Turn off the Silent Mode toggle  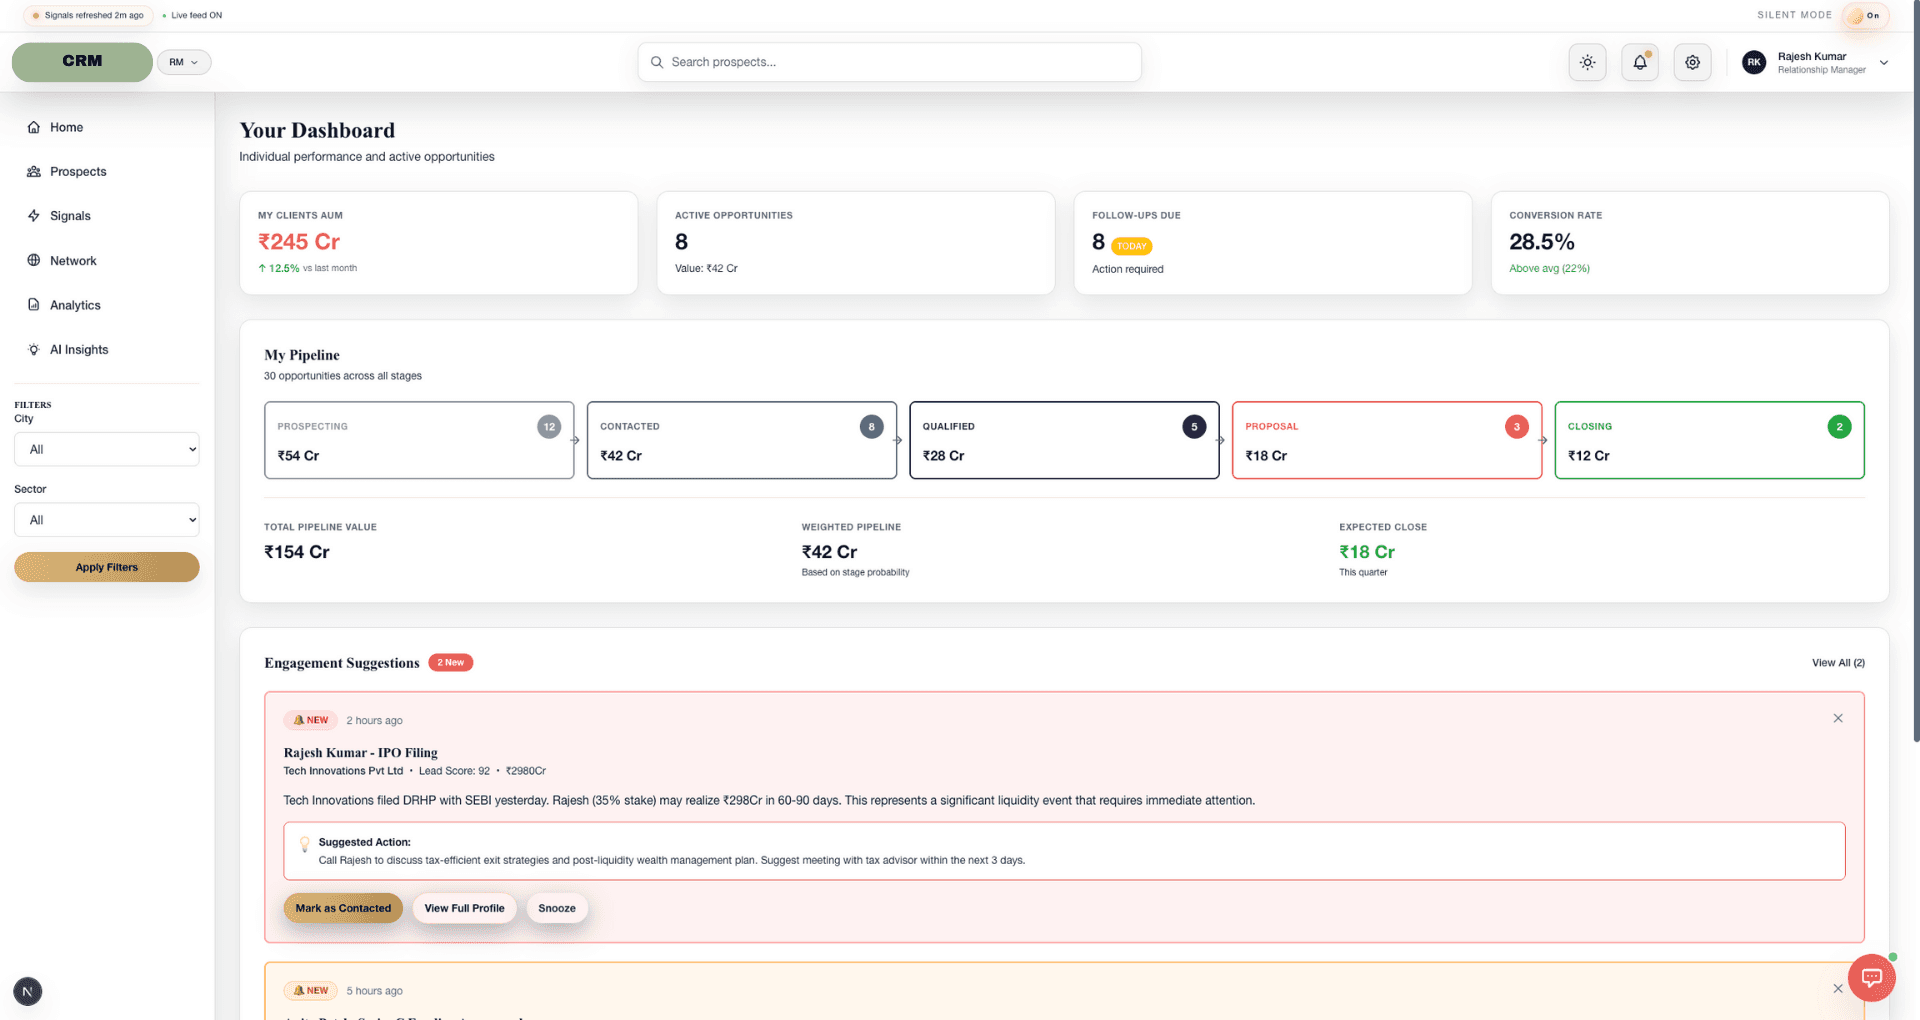[x=1866, y=16]
